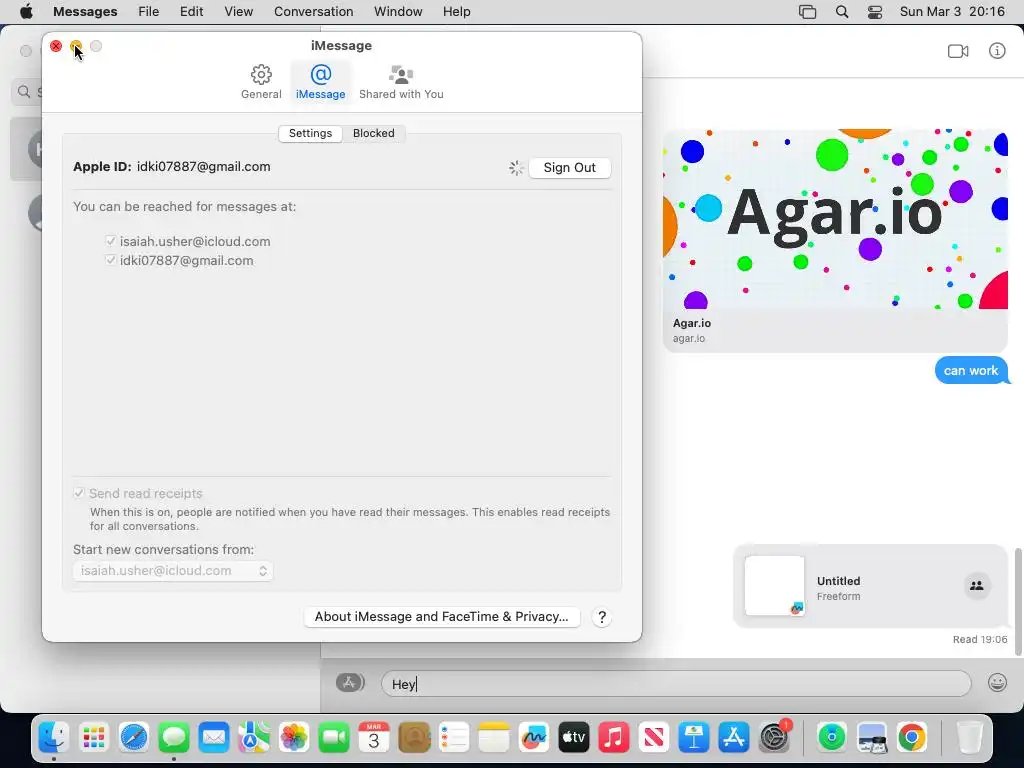Toggle Send read receipts checkbox
1024x768 pixels.
pos(79,493)
